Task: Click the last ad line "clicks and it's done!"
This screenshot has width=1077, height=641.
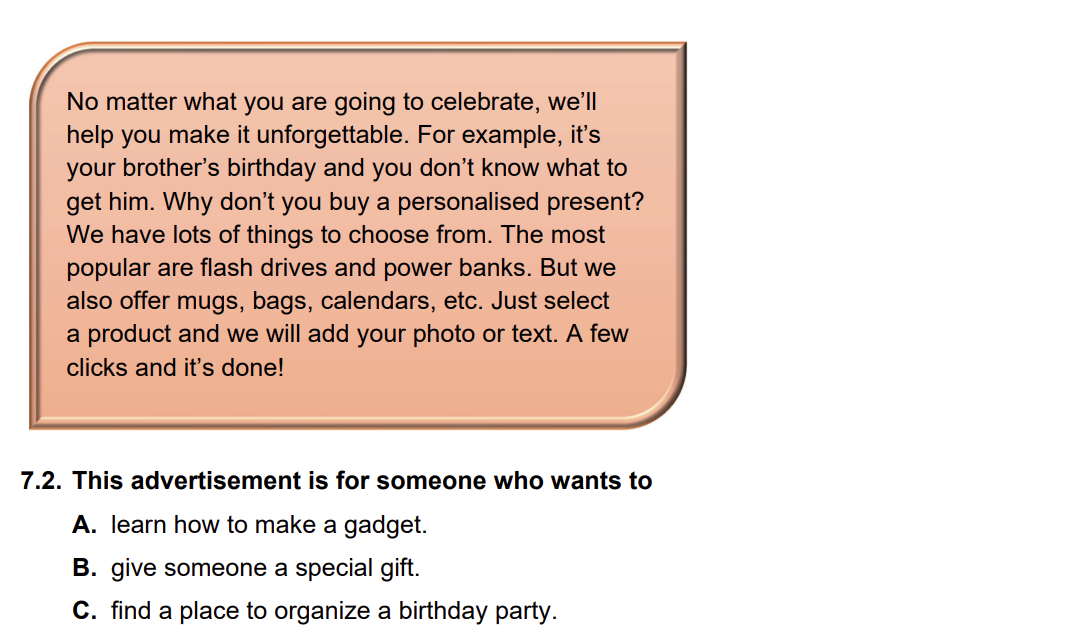Action: point(175,367)
